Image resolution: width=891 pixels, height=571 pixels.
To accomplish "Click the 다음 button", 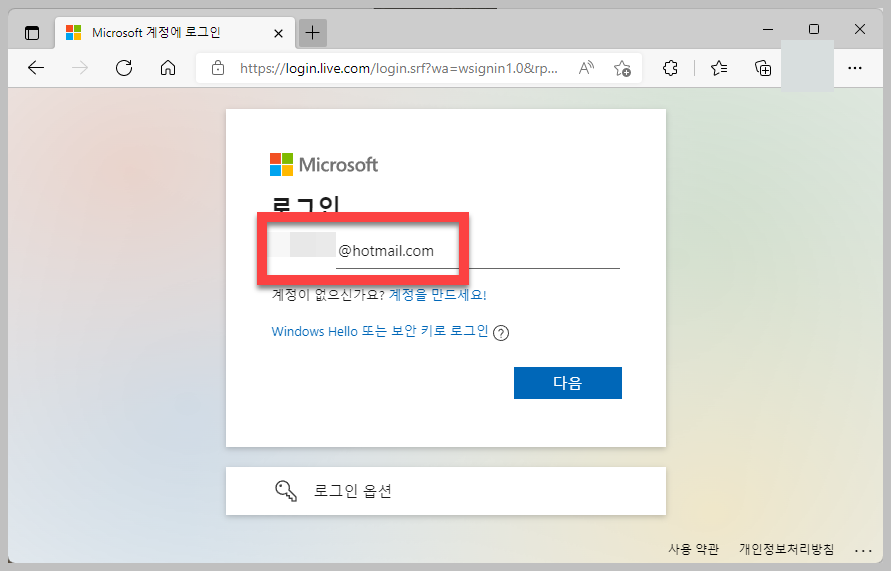I will coord(568,383).
